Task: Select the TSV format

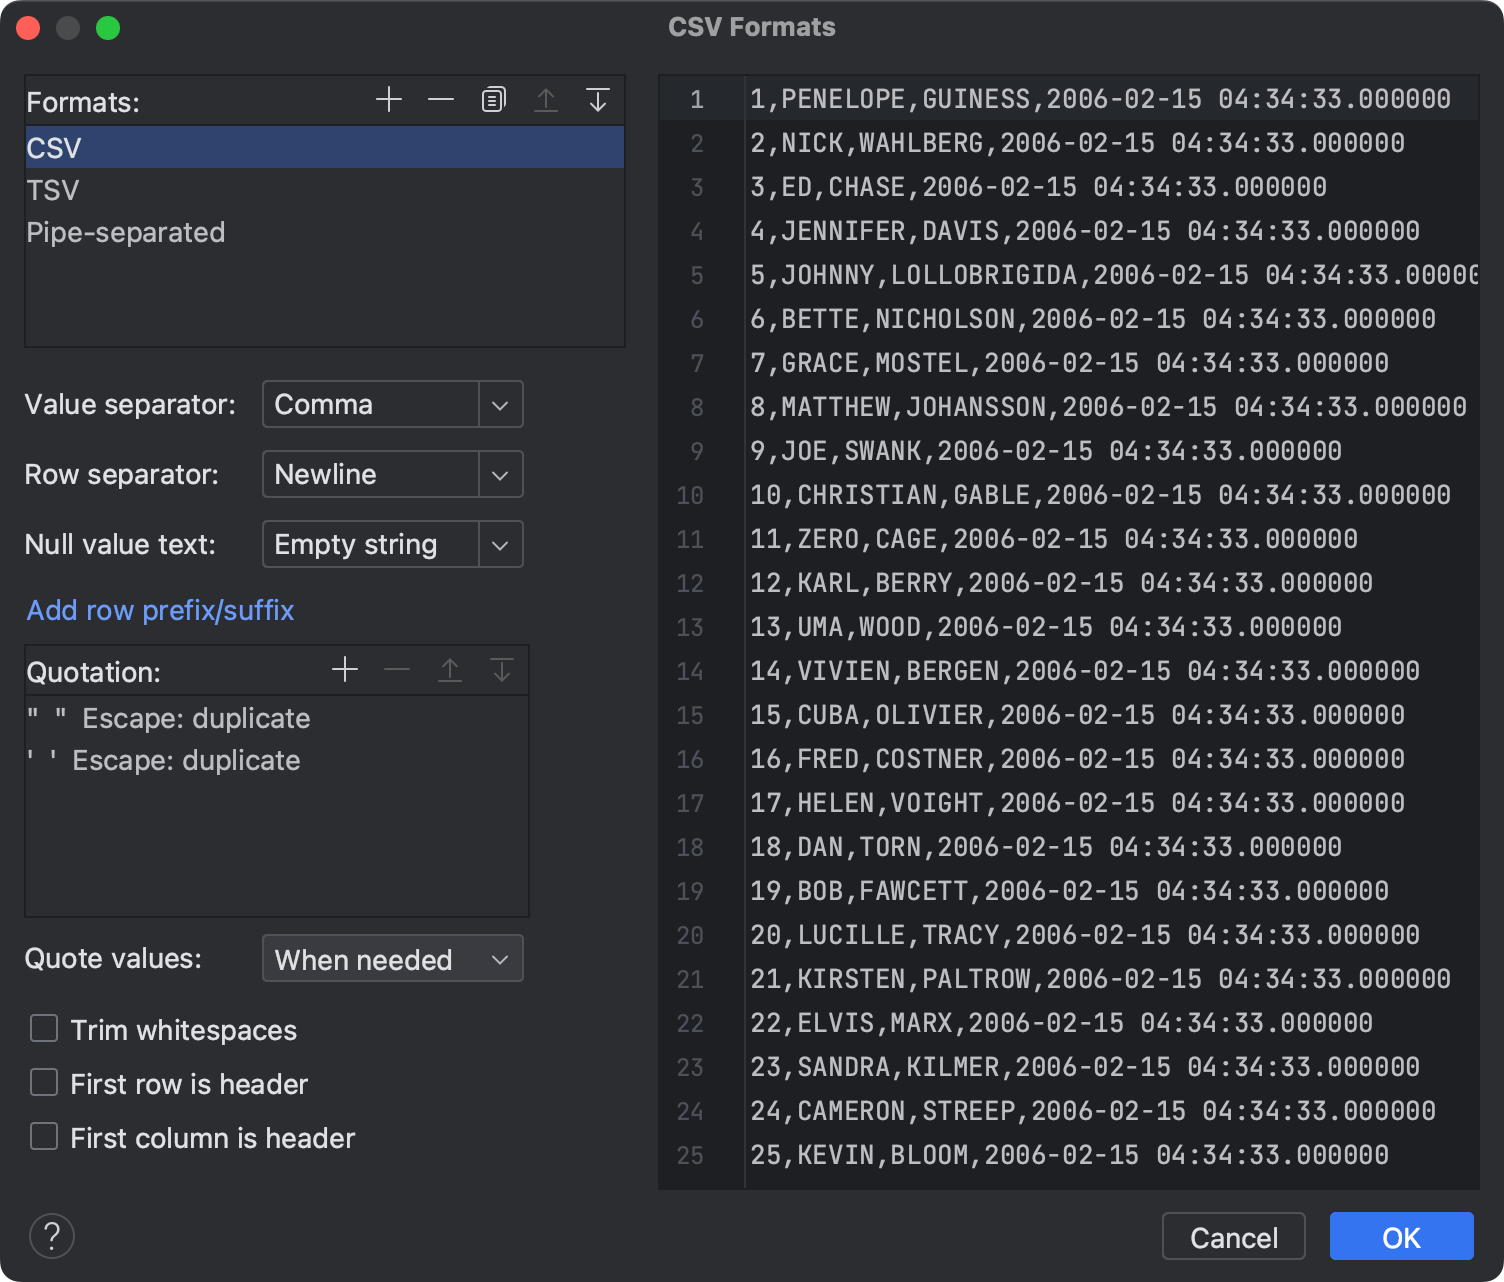Action: click(x=53, y=189)
